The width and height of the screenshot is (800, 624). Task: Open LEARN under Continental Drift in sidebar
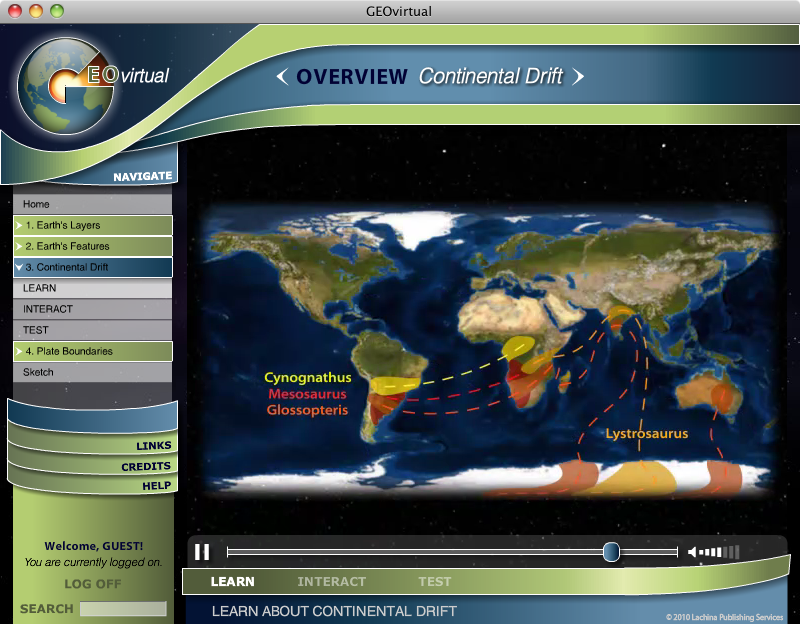(92, 288)
